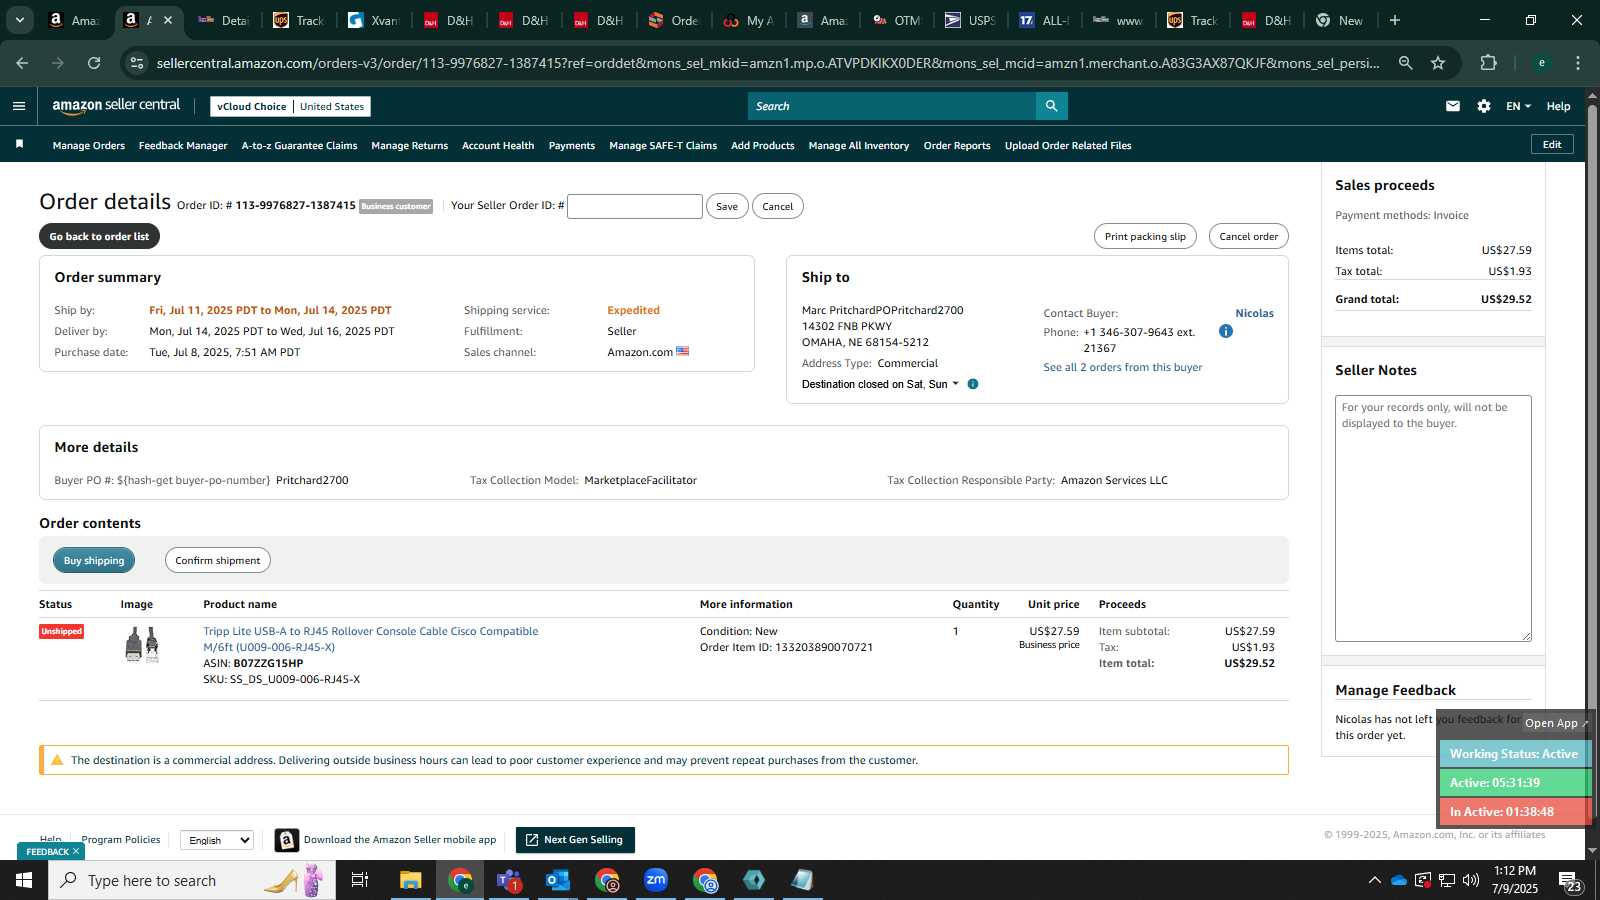Open Windows Start menu

(24, 880)
